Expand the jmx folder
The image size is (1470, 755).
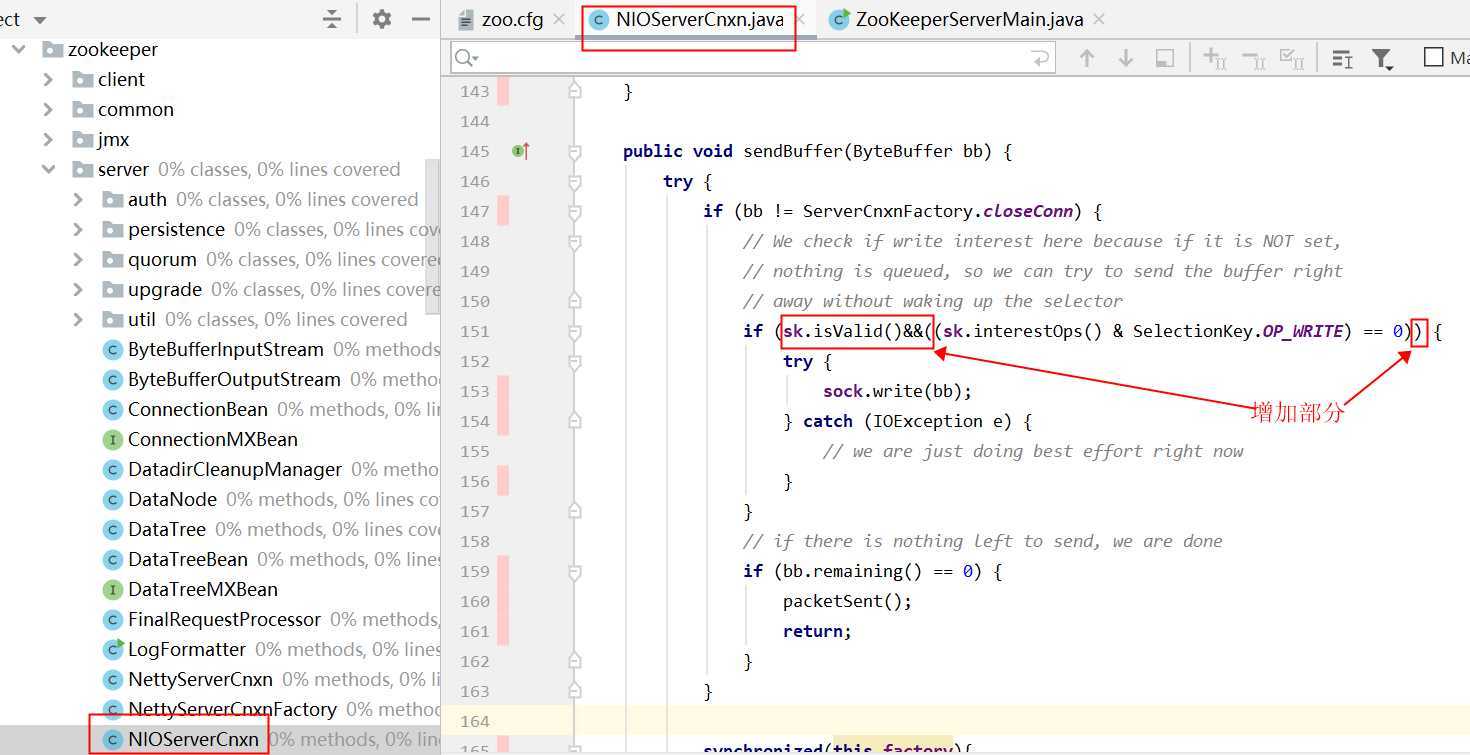click(48, 139)
